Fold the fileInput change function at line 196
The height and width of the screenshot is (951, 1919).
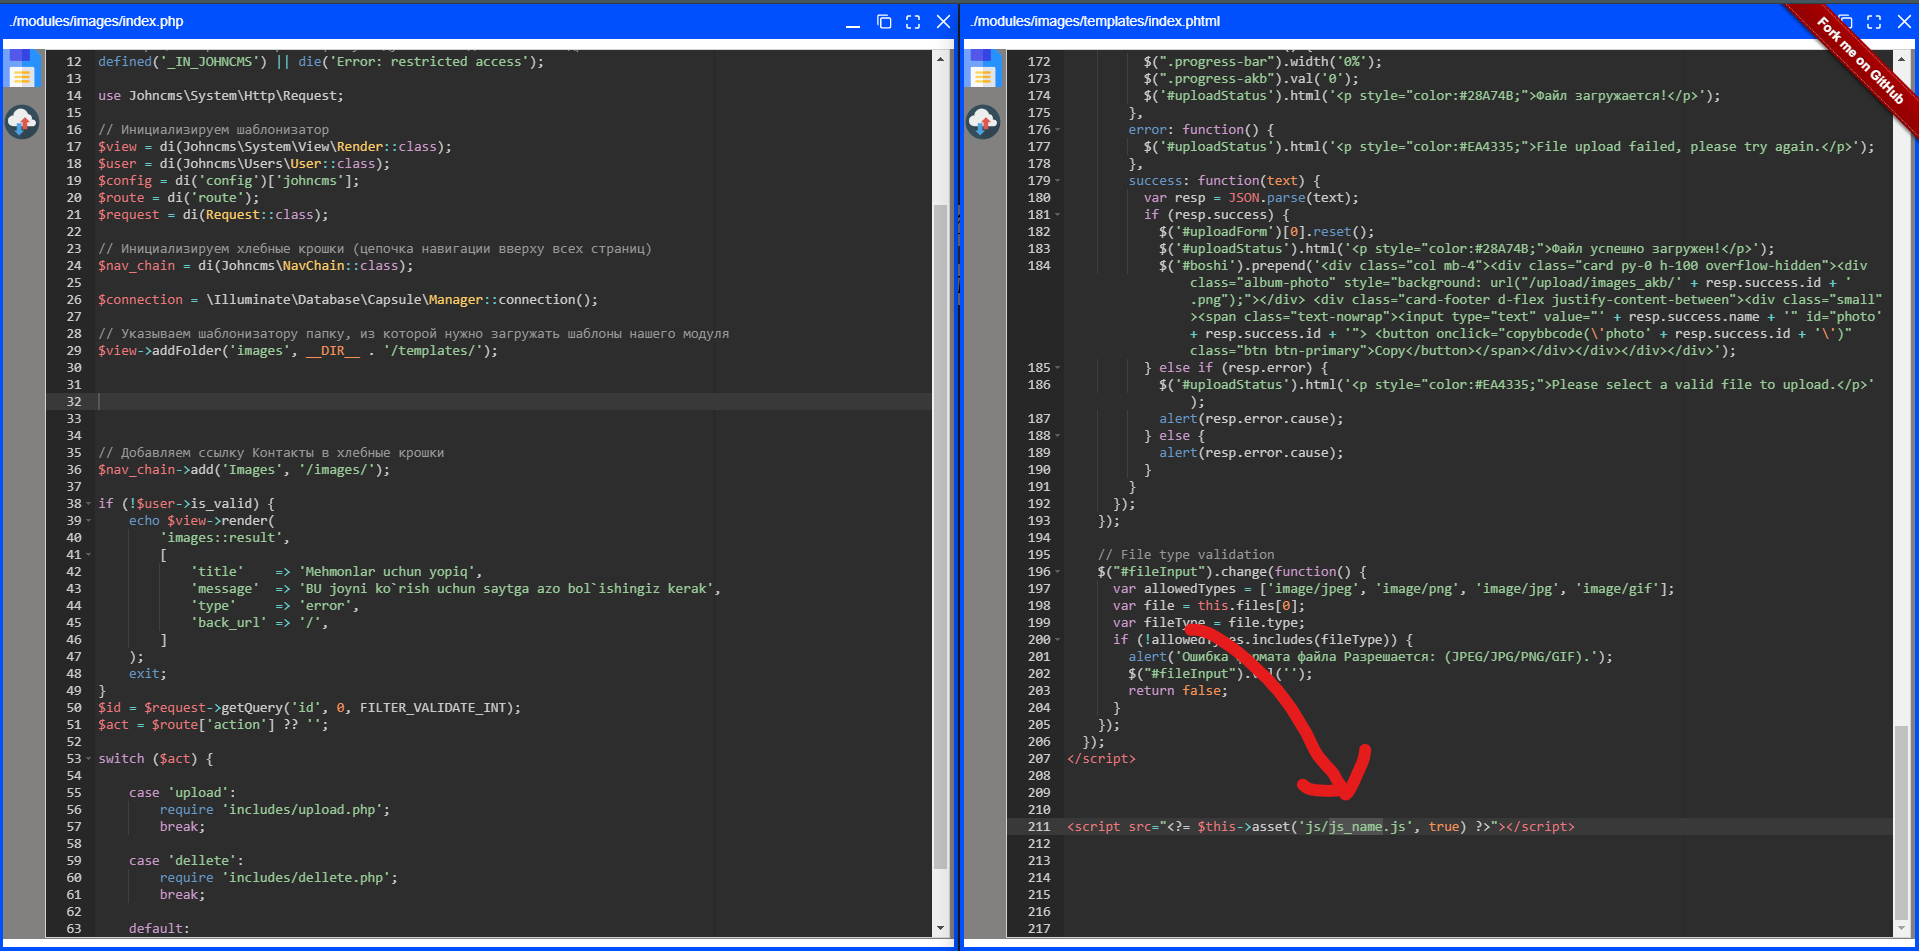[1057, 572]
